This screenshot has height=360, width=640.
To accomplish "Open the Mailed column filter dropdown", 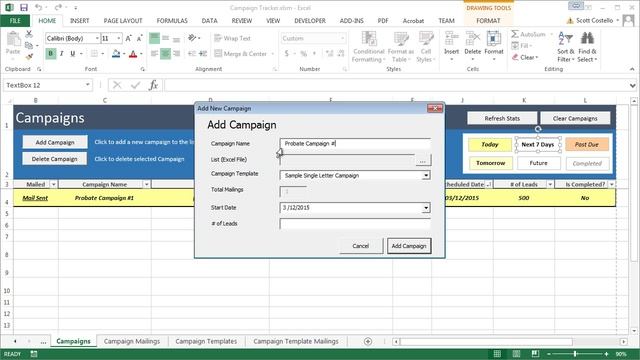I will click(x=53, y=184).
